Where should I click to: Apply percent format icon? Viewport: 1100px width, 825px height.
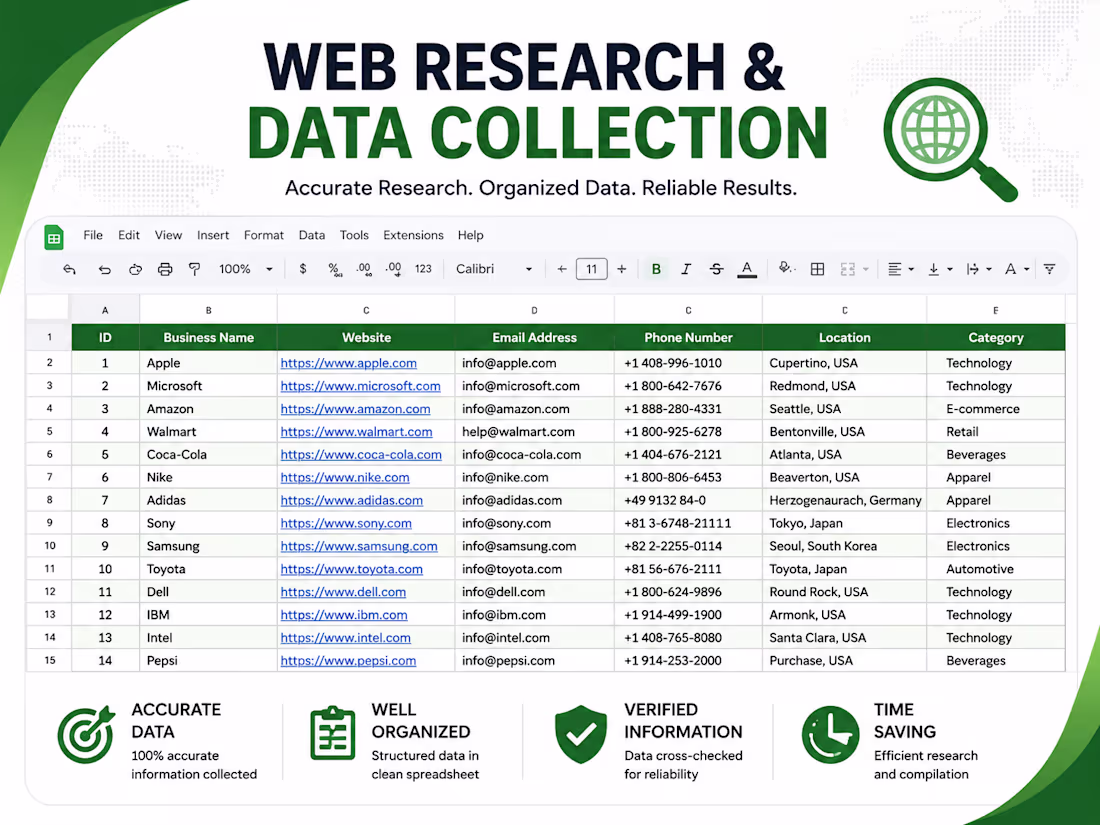point(334,269)
